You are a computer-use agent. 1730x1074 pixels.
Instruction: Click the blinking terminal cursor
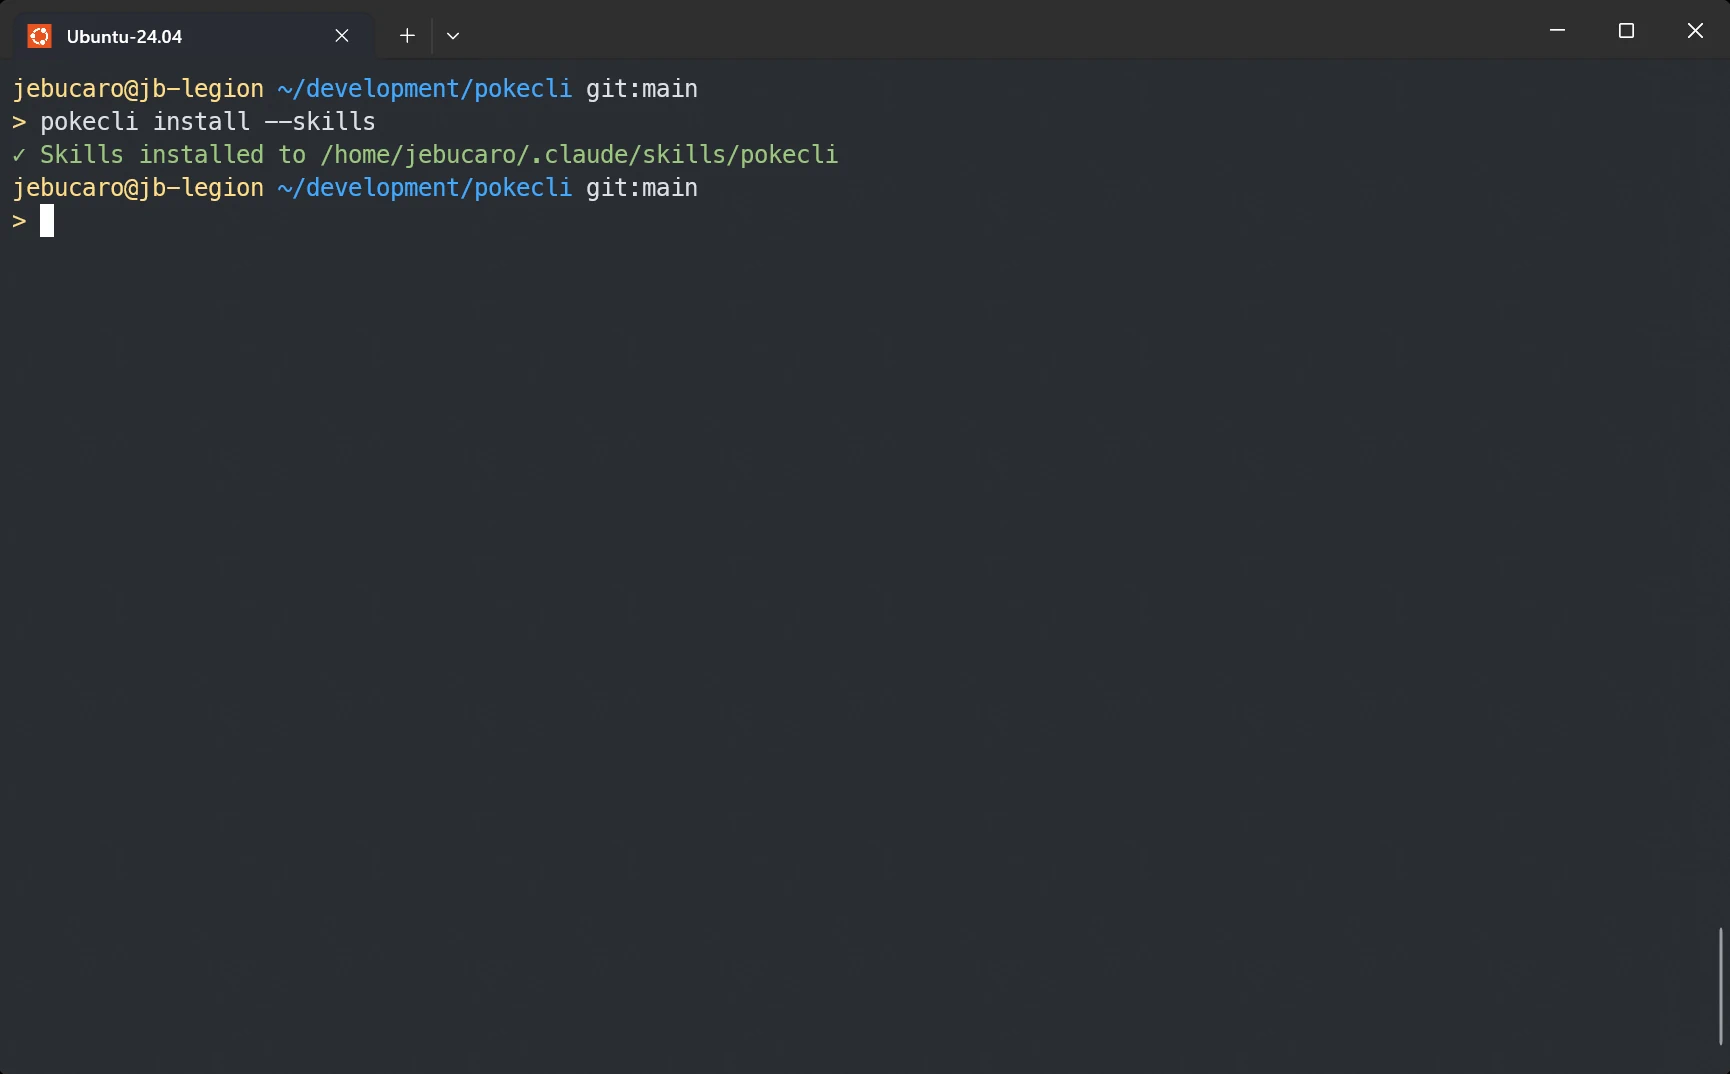click(x=46, y=221)
